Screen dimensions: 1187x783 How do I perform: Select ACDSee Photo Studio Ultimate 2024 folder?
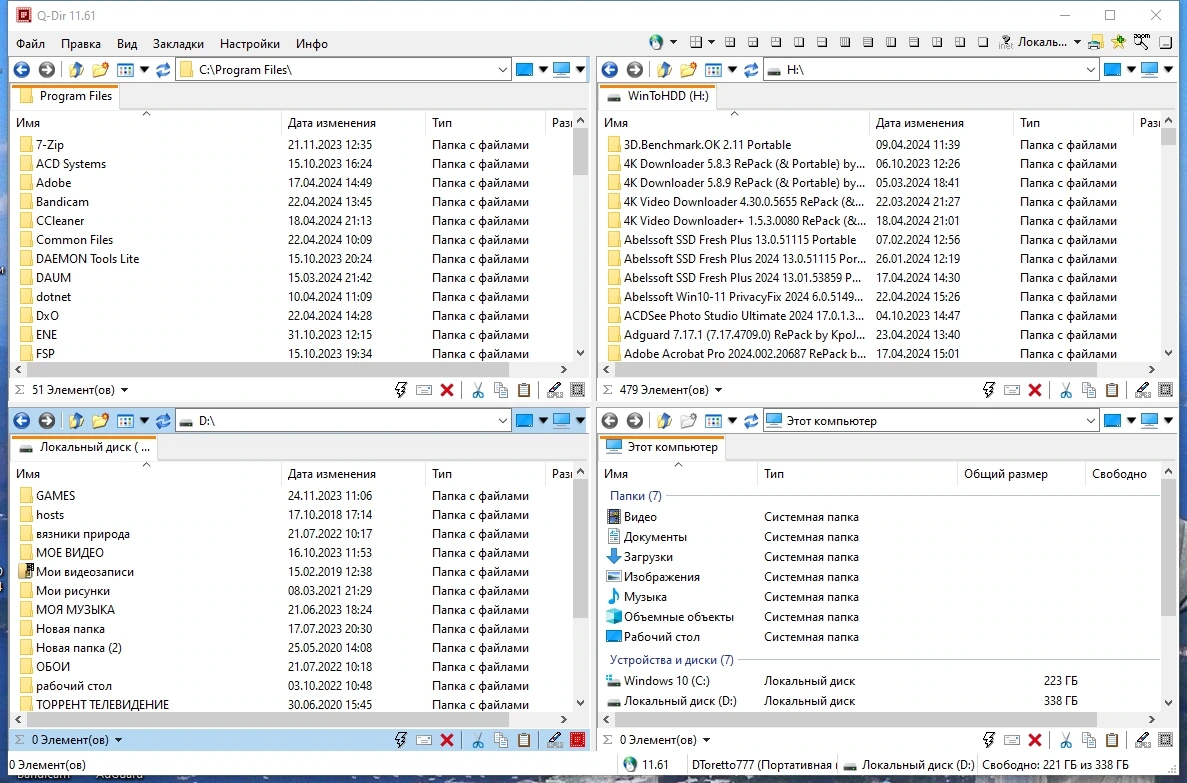[x=743, y=316]
